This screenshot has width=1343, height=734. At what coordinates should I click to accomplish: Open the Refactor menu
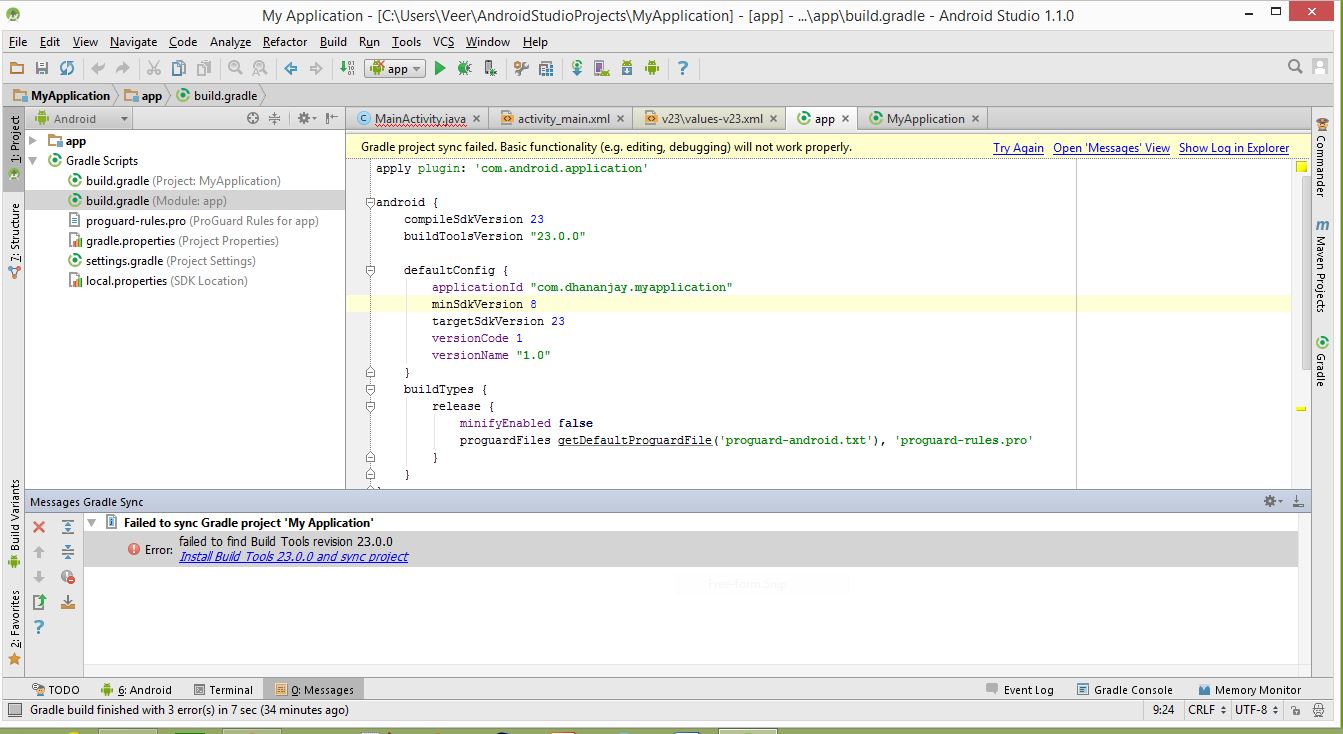(x=285, y=42)
